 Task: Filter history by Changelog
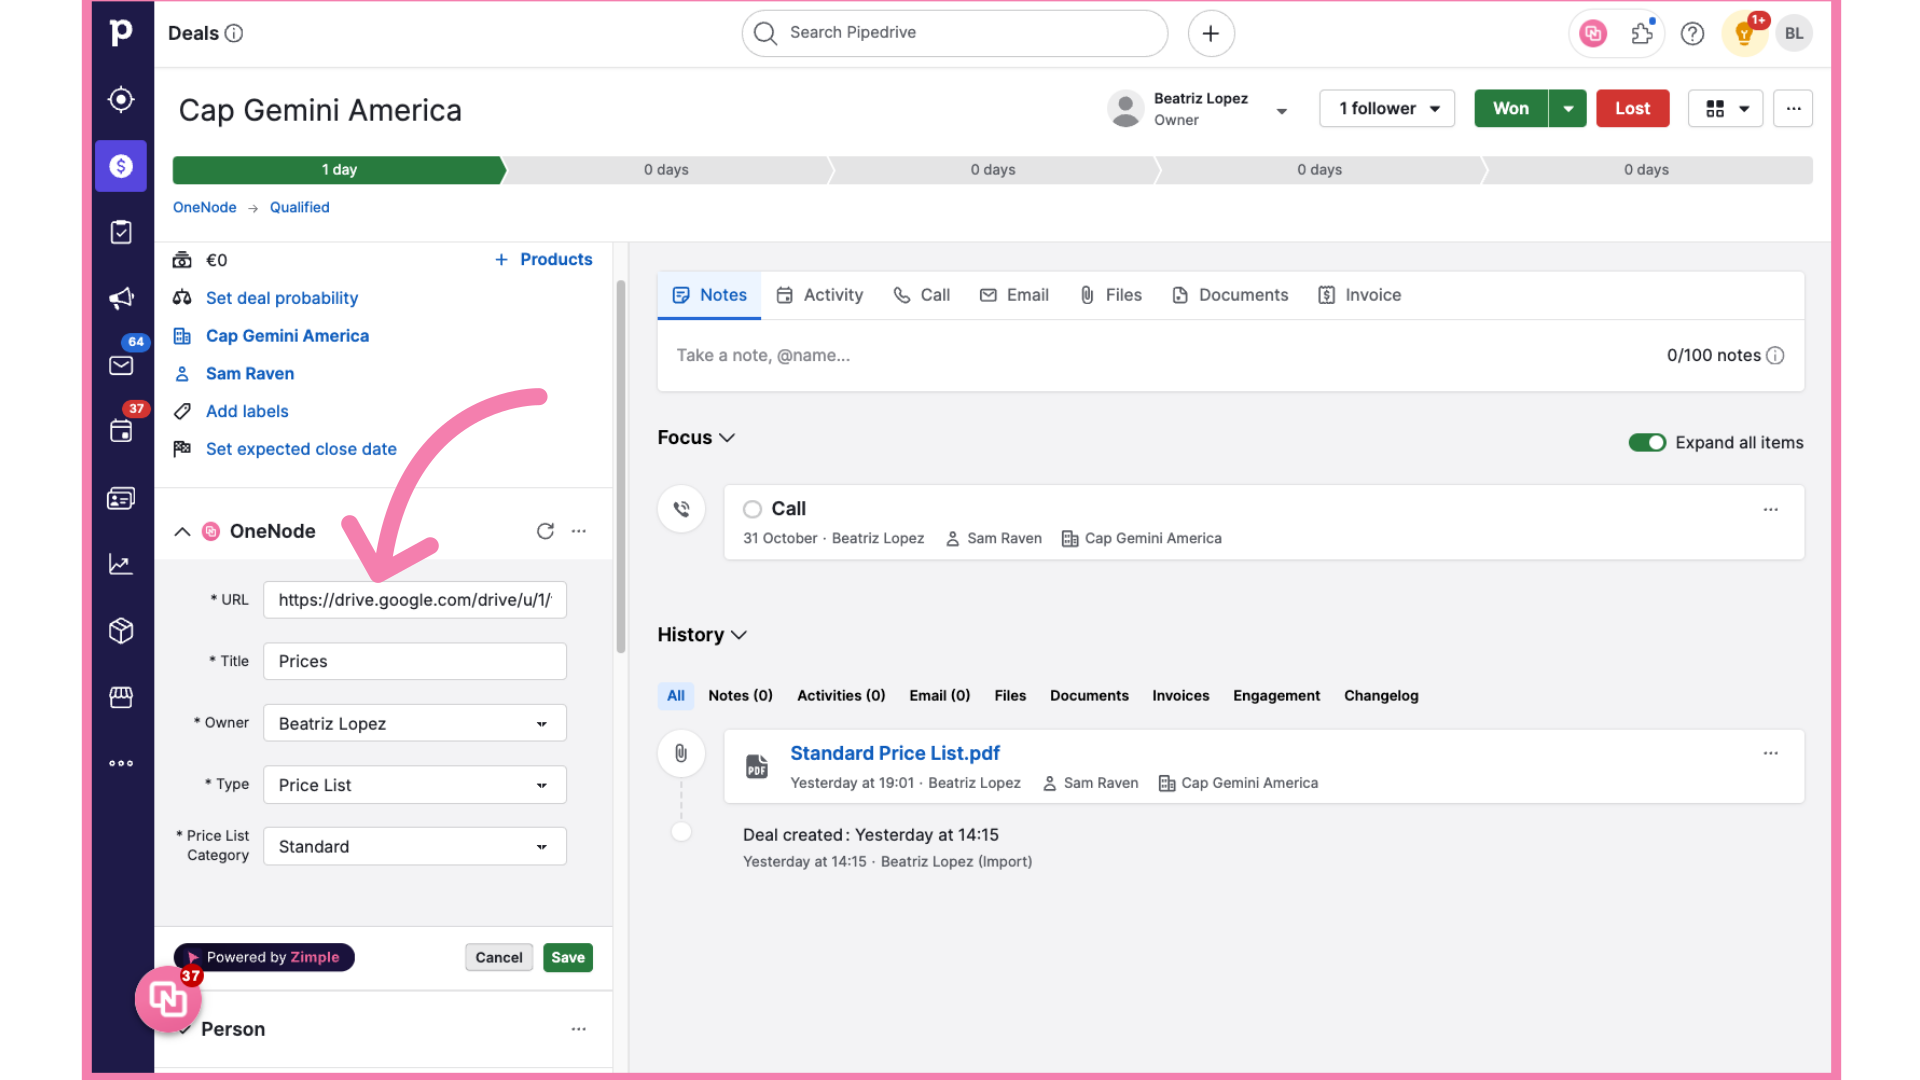tap(1381, 696)
